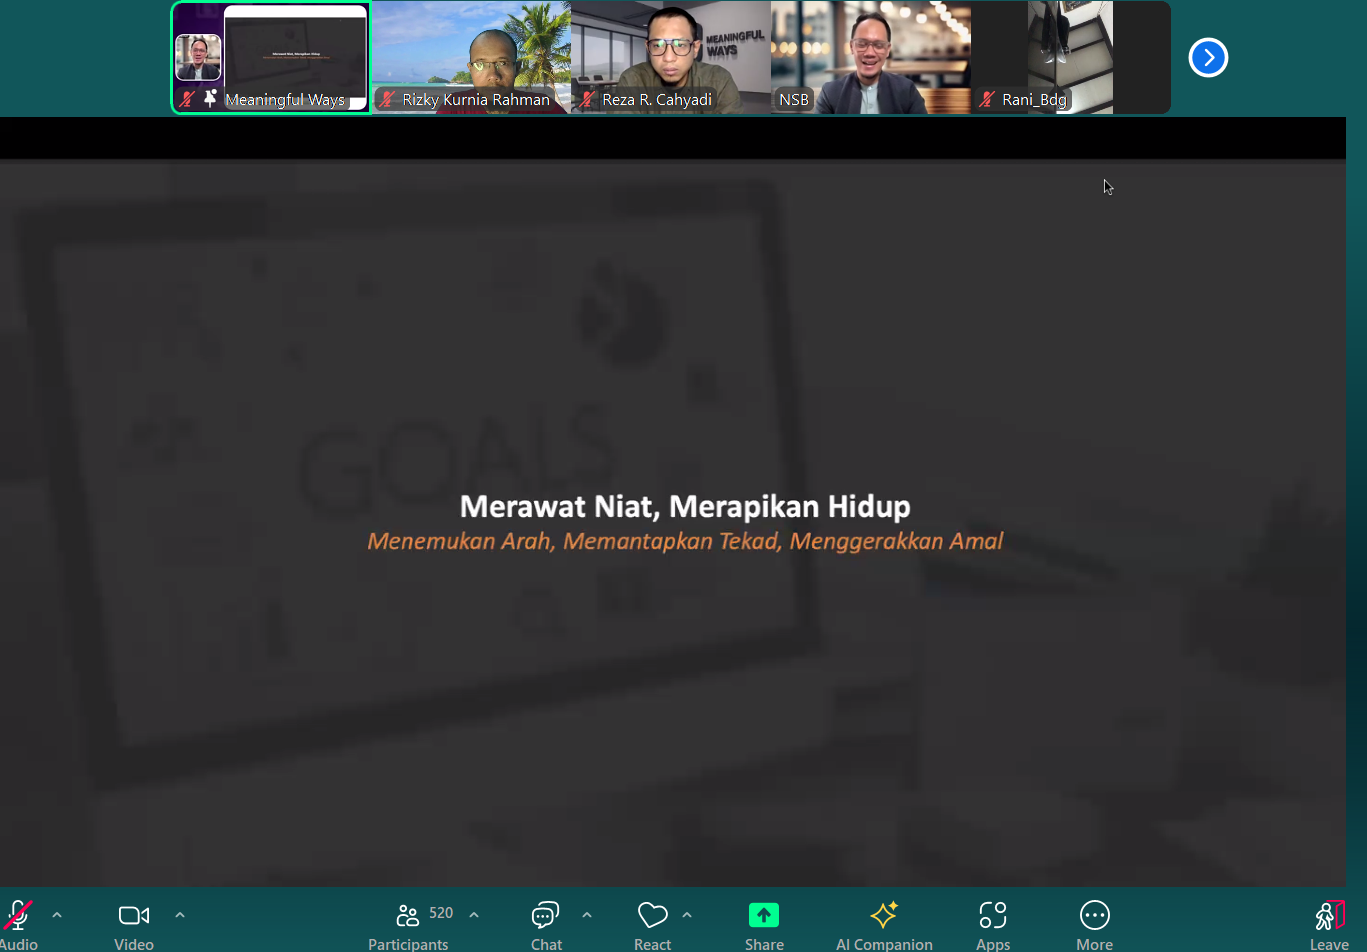Click the Rizky Kurnia Rahman name label
The width and height of the screenshot is (1367, 952).
pyautogui.click(x=476, y=99)
